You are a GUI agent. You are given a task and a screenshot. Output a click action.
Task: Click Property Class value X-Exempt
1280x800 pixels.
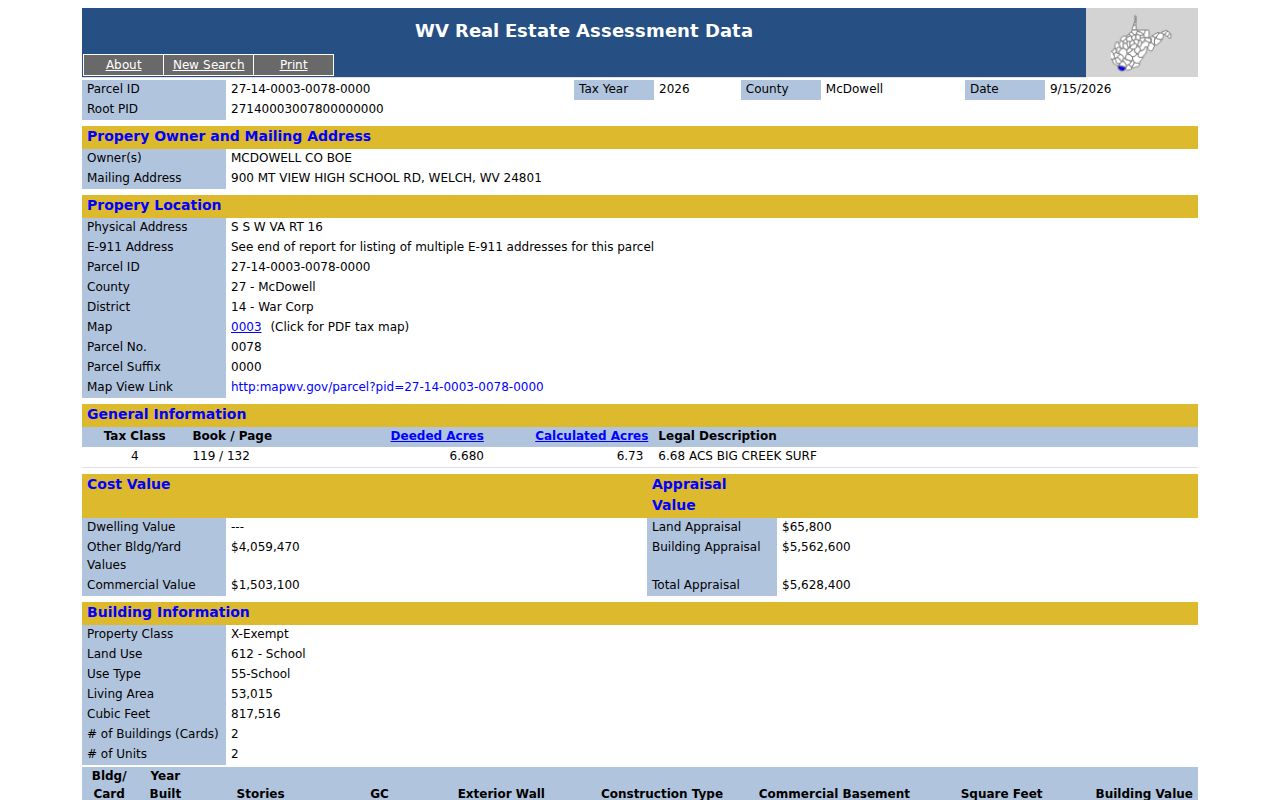(260, 634)
